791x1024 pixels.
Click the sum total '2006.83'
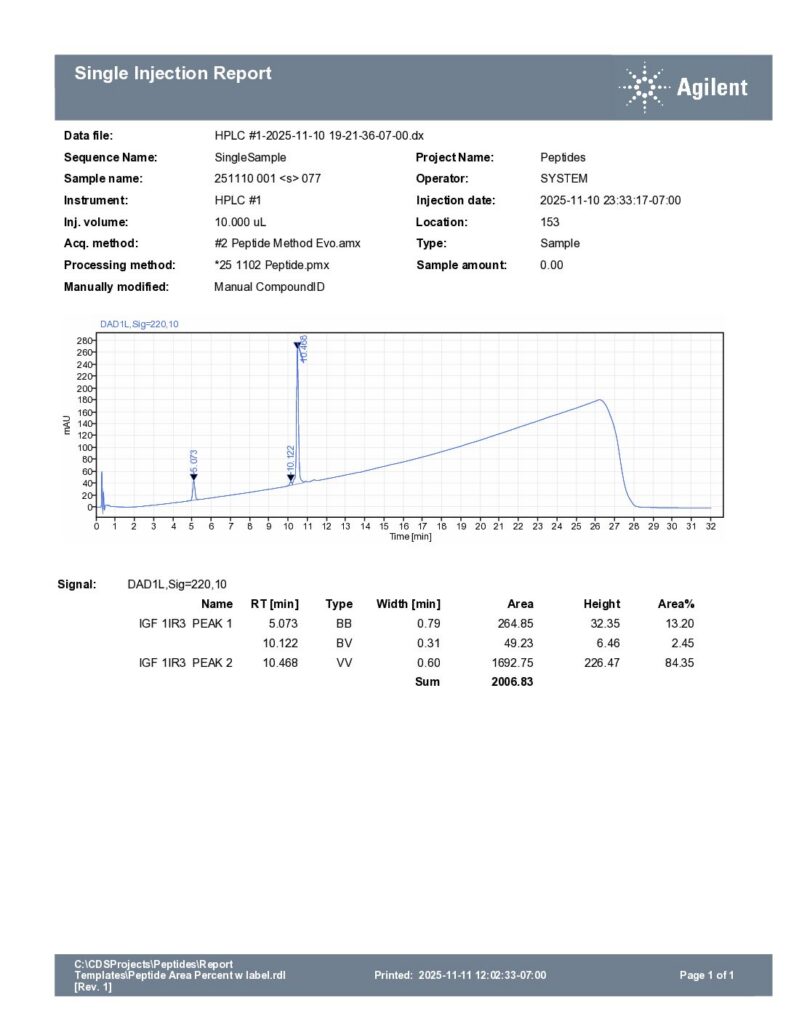512,682
